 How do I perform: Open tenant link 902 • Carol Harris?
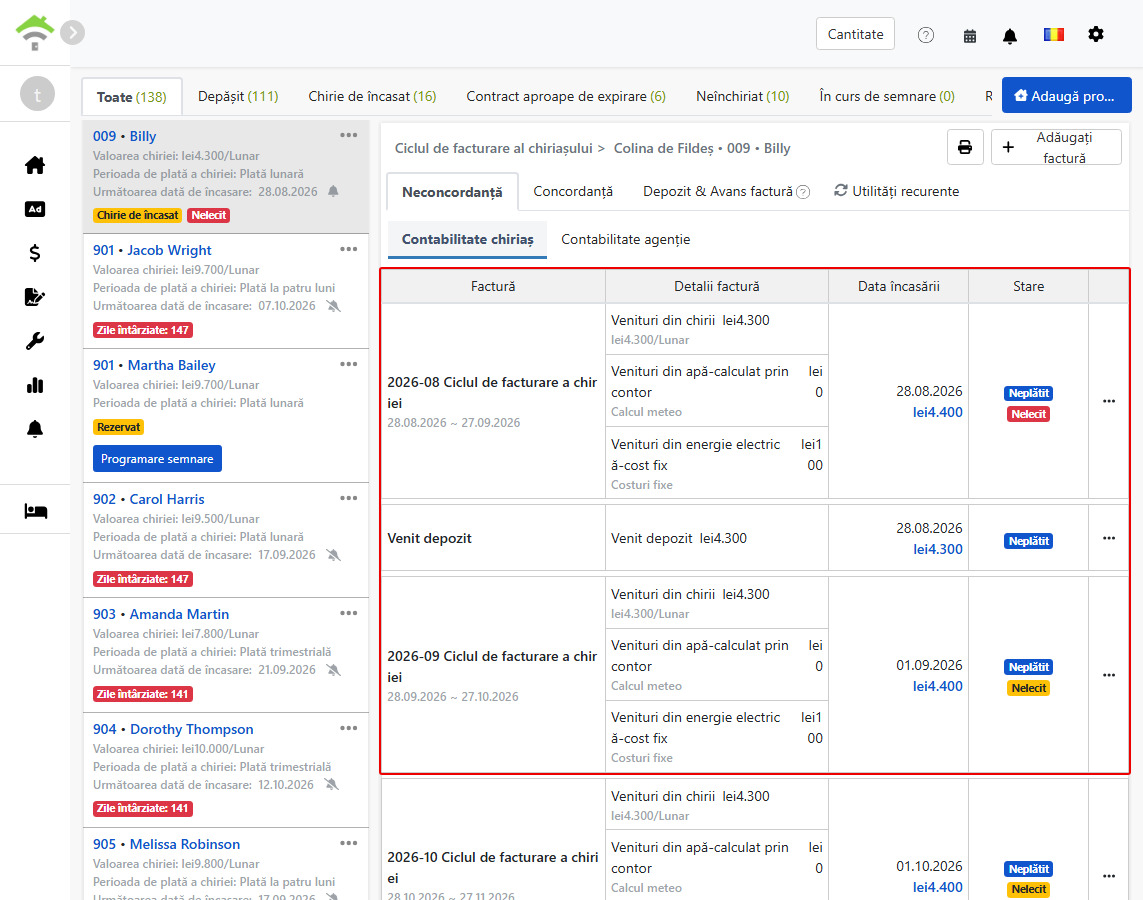click(149, 499)
